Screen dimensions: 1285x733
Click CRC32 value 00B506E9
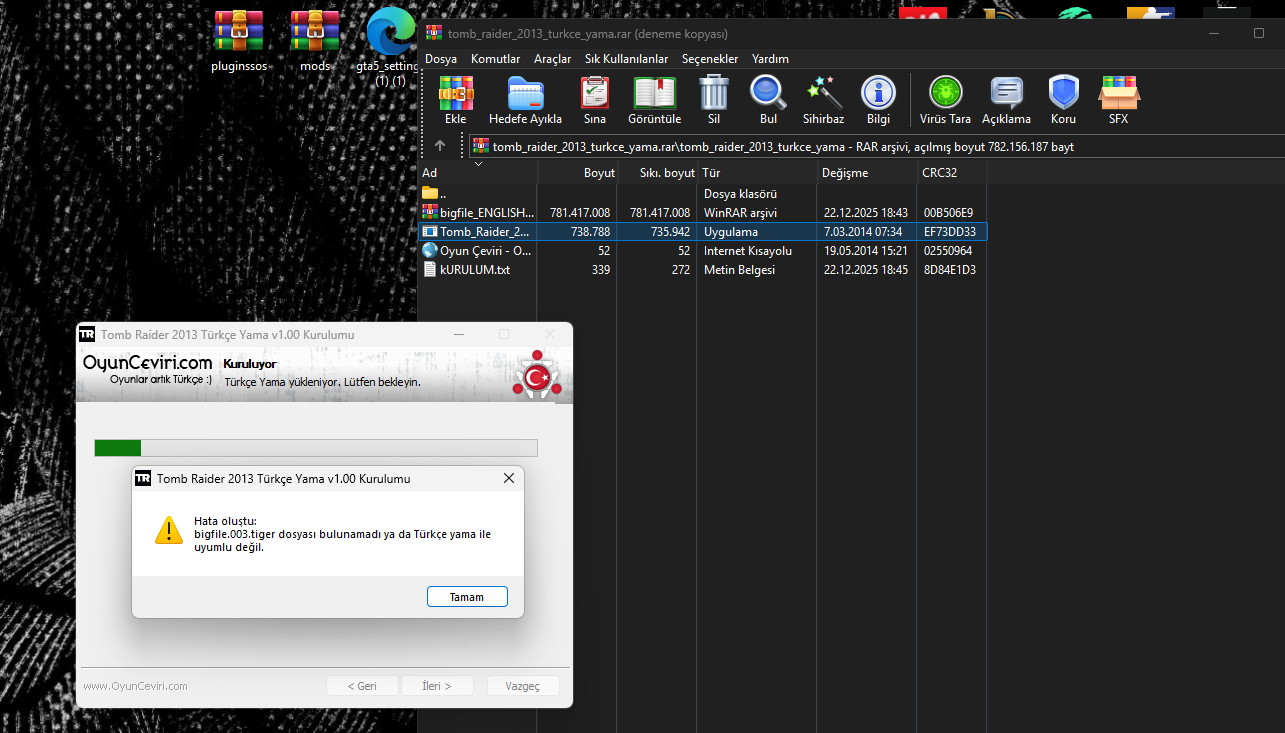pyautogui.click(x=948, y=213)
